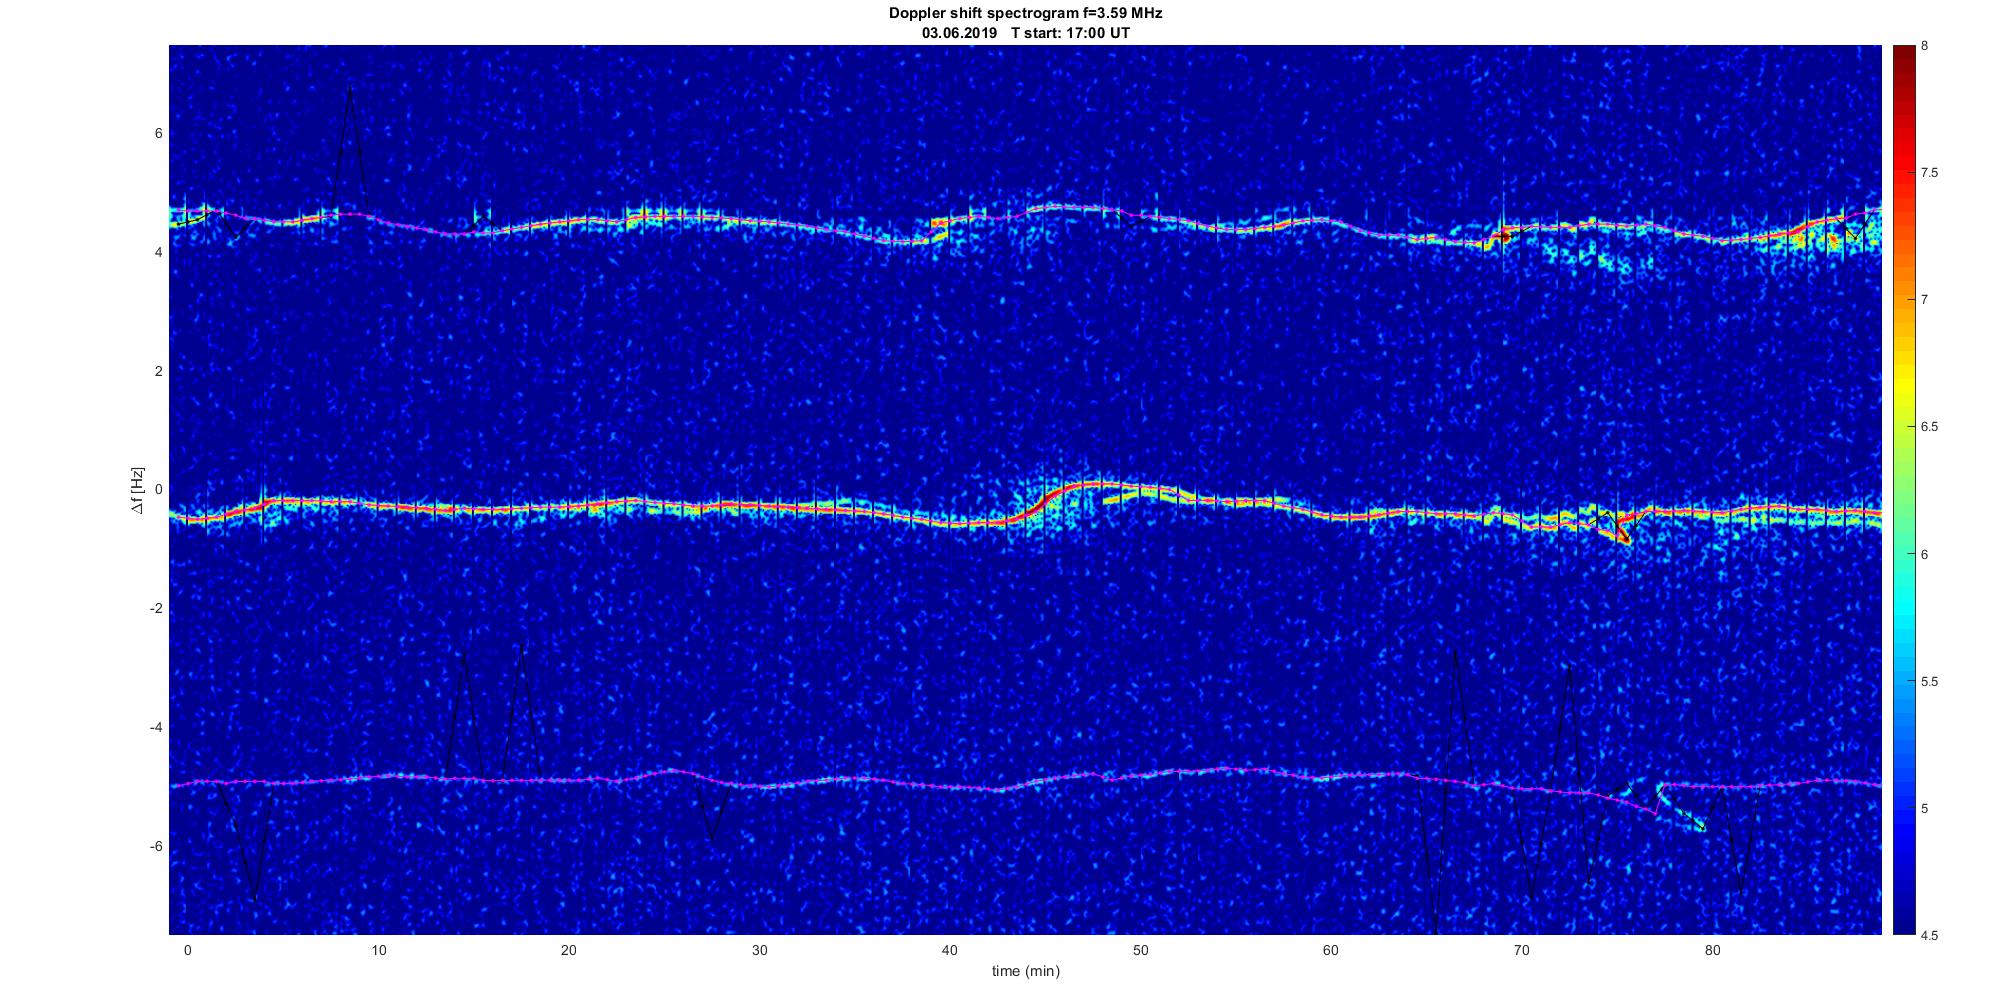Image resolution: width=2000 pixels, height=1003 pixels.
Task: Click the plot title 'Doppler shift spectrogram f=3.59 MHz'
Action: point(1025,13)
